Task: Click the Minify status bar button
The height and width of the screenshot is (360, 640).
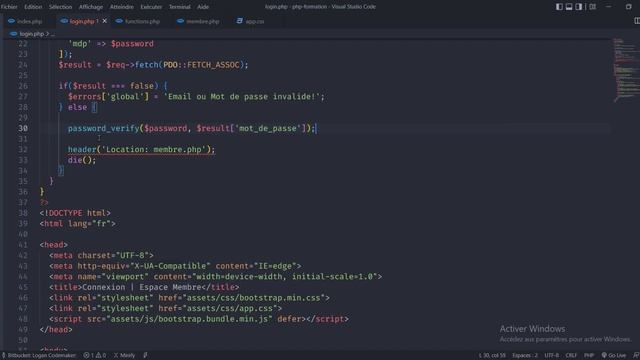Action: pyautogui.click(x=124, y=355)
